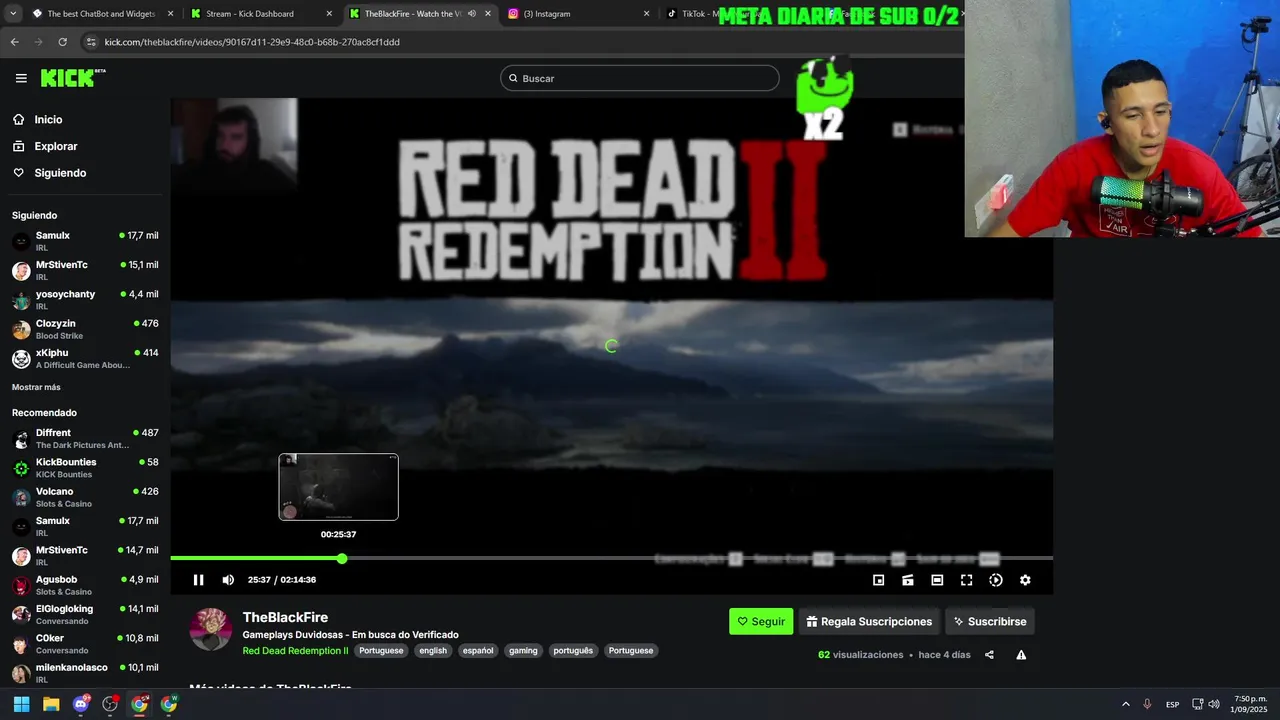This screenshot has width=1280, height=720.
Task: View site information icon in address bar
Action: pos(91,42)
